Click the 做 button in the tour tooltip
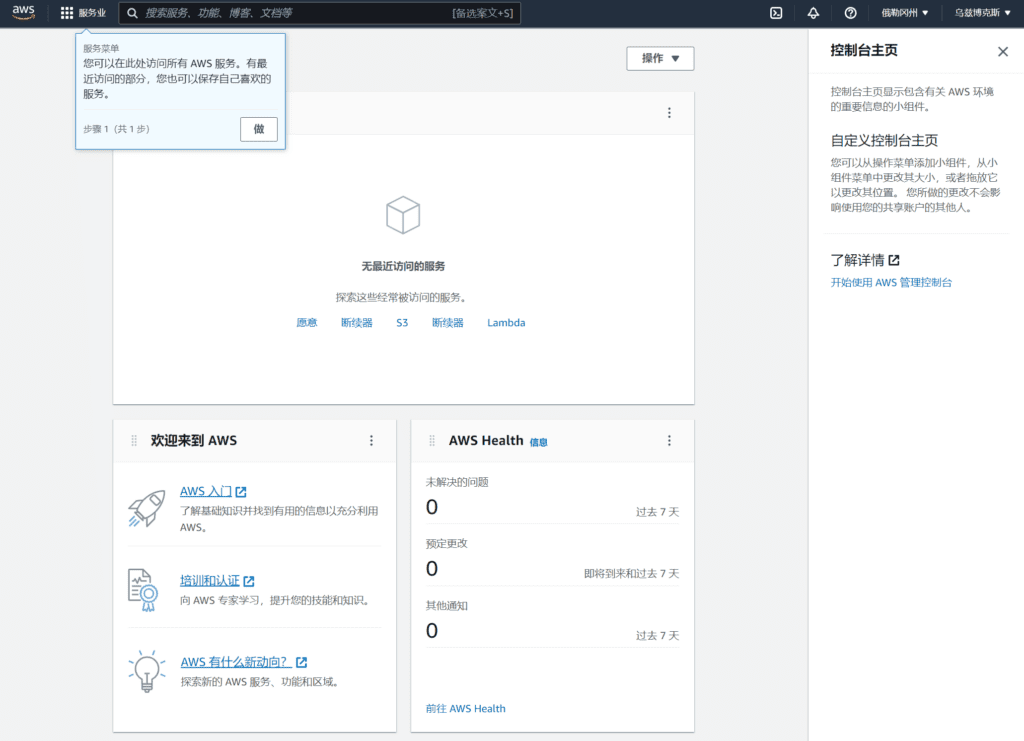The width and height of the screenshot is (1024, 741). 258,129
